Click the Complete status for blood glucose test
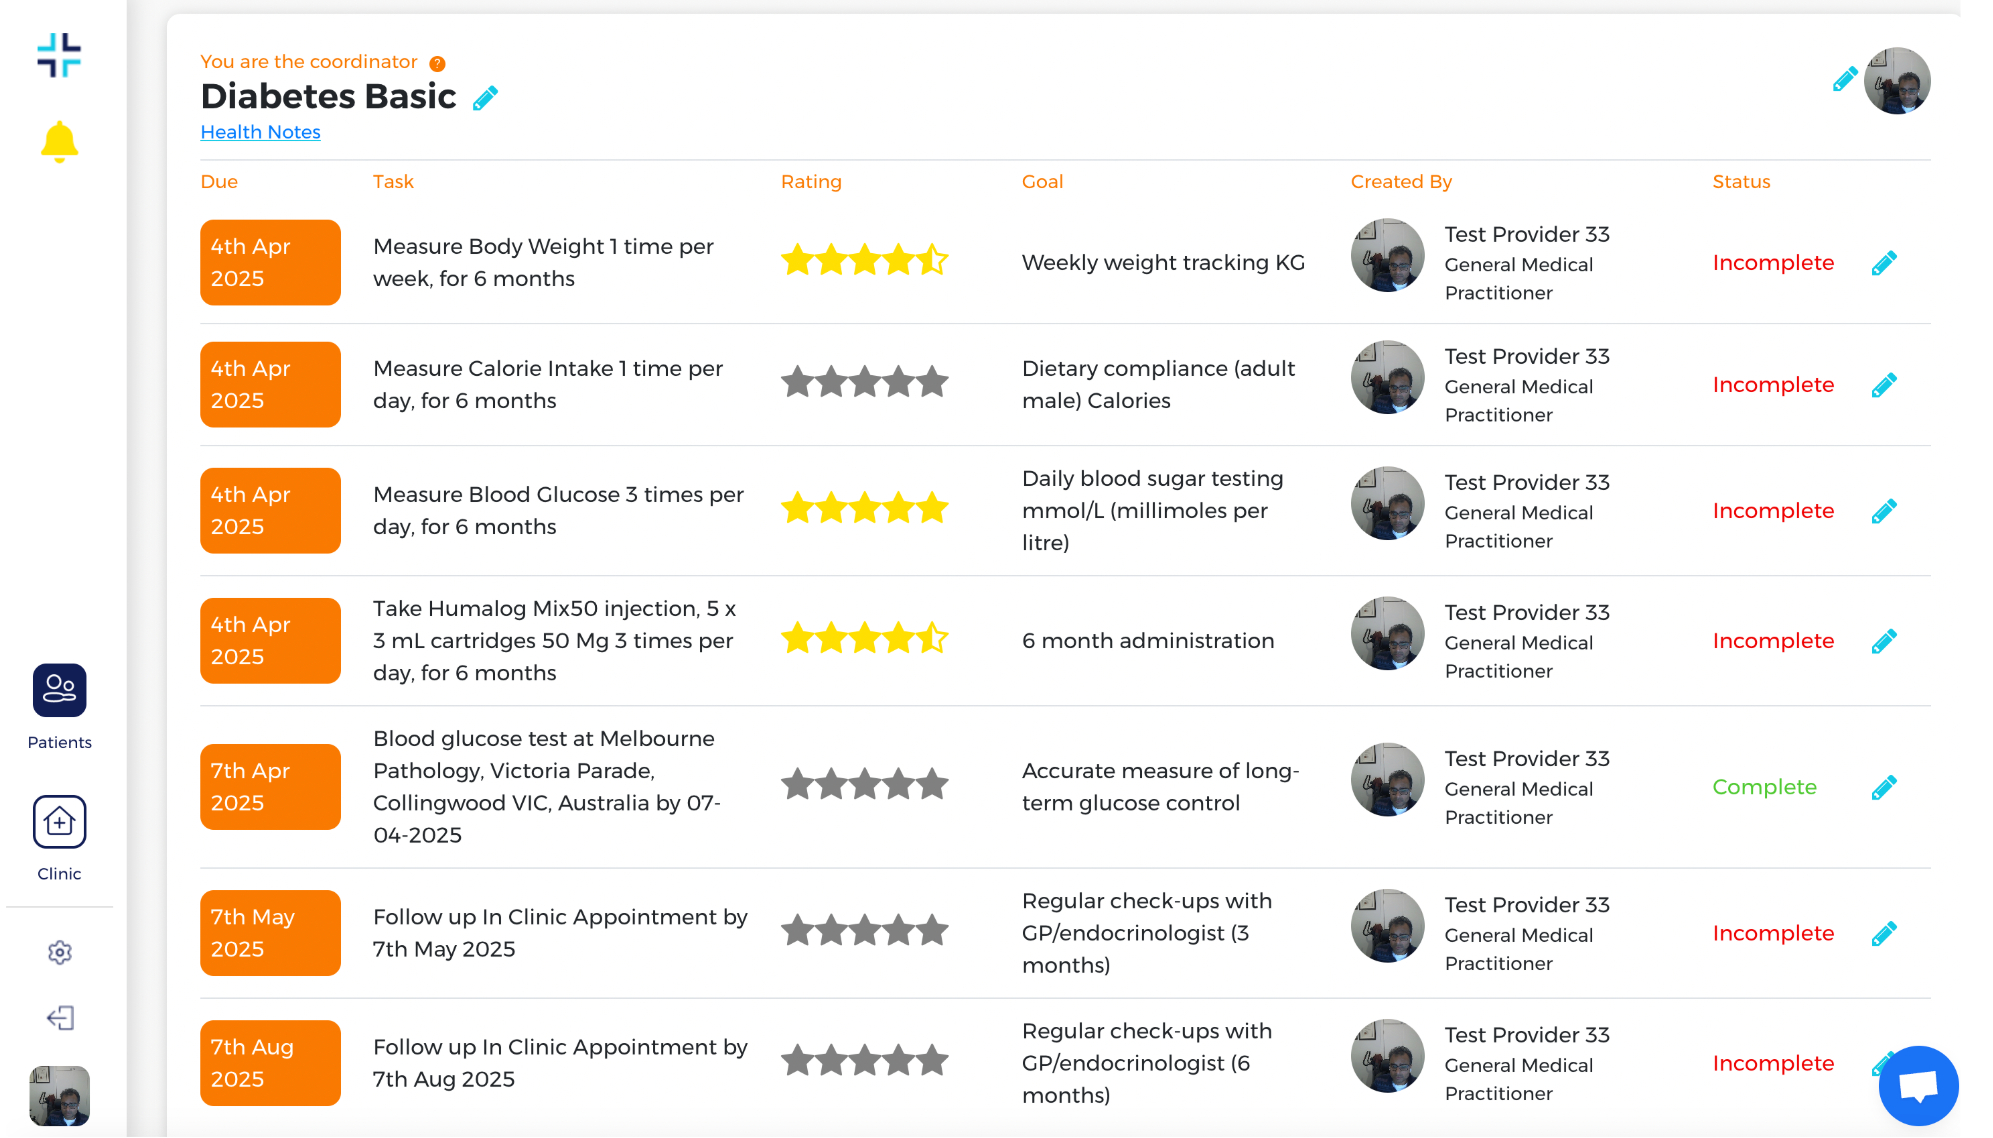Viewport: 1993px width, 1138px height. [1764, 787]
